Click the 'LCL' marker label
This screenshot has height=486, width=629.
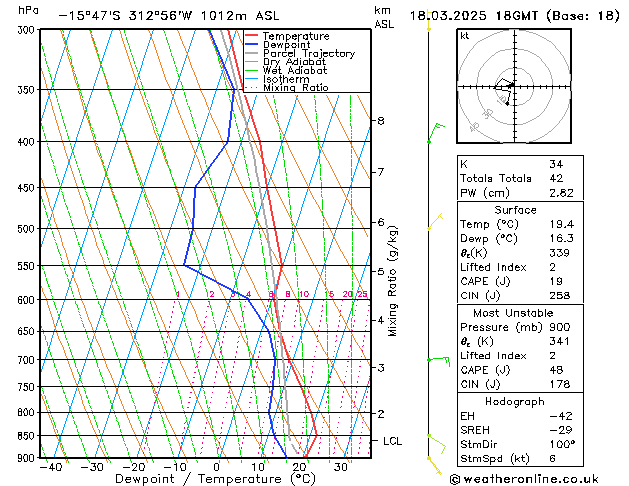point(392,441)
